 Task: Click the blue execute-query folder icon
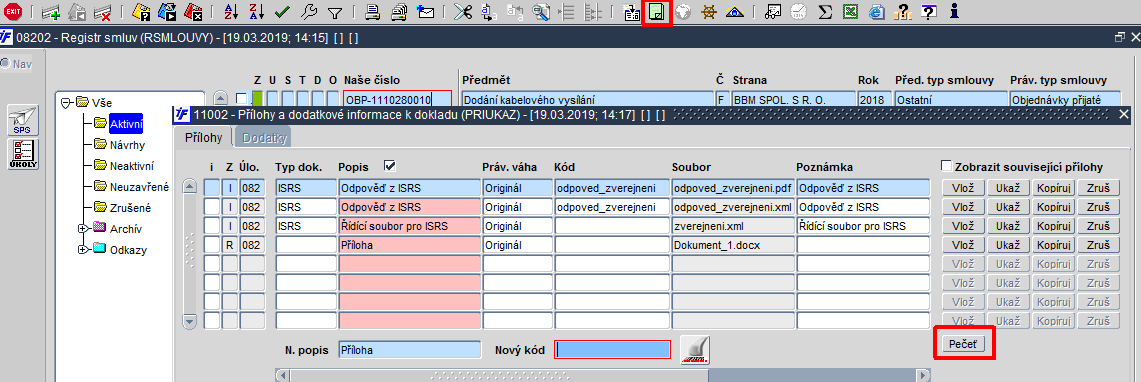point(167,12)
